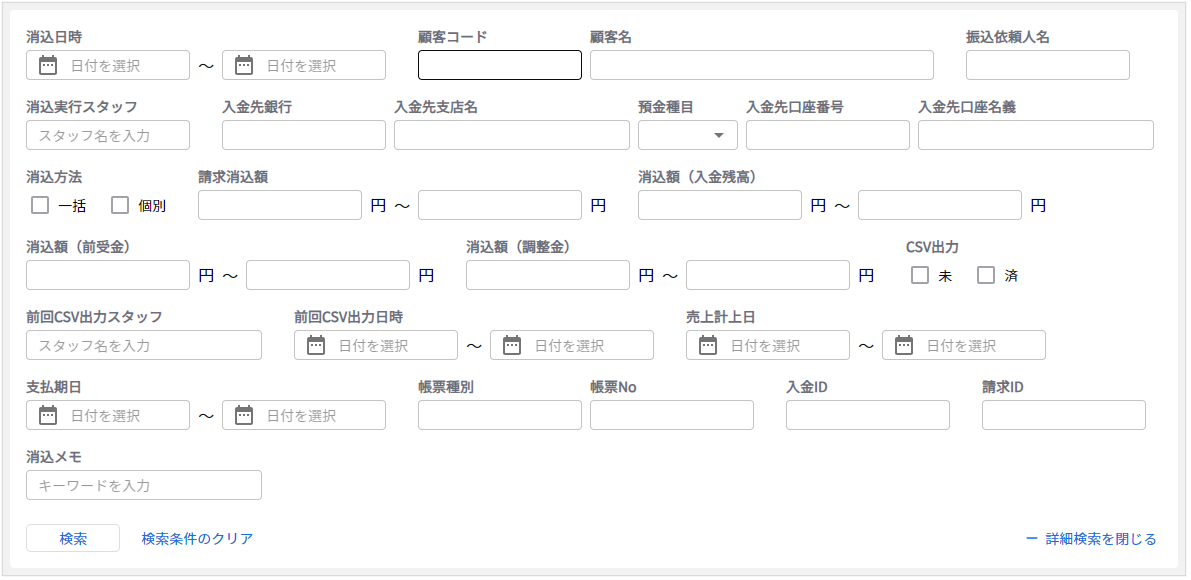The image size is (1191, 580).
Task: Click calendar icon in 売上計上日 end field
Action: (903, 345)
